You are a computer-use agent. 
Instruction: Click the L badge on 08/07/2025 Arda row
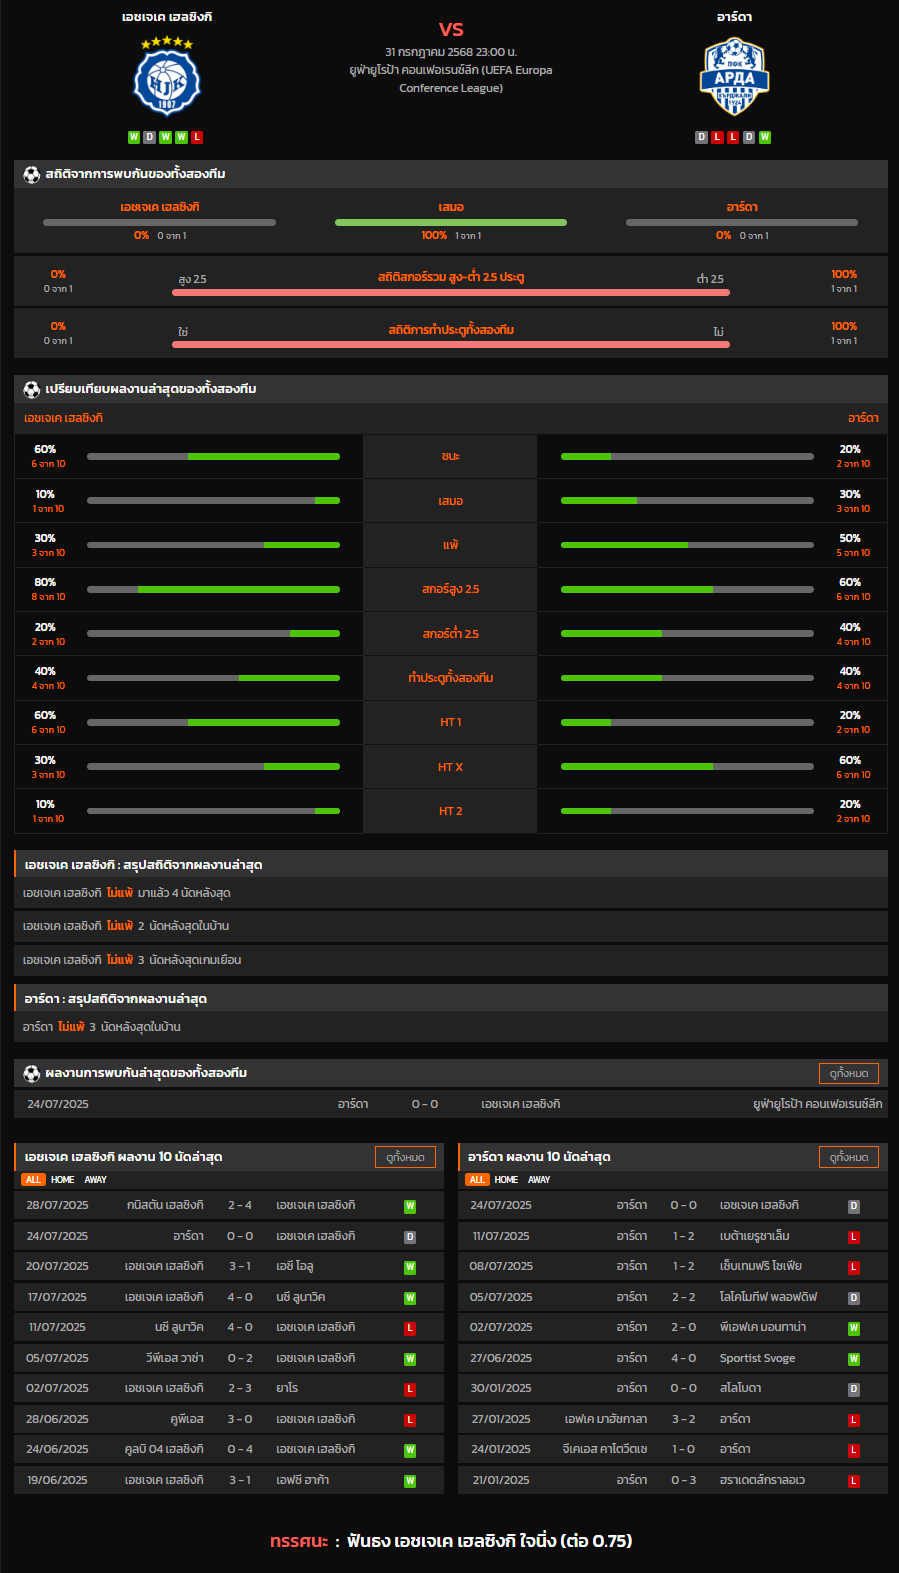tap(854, 1267)
